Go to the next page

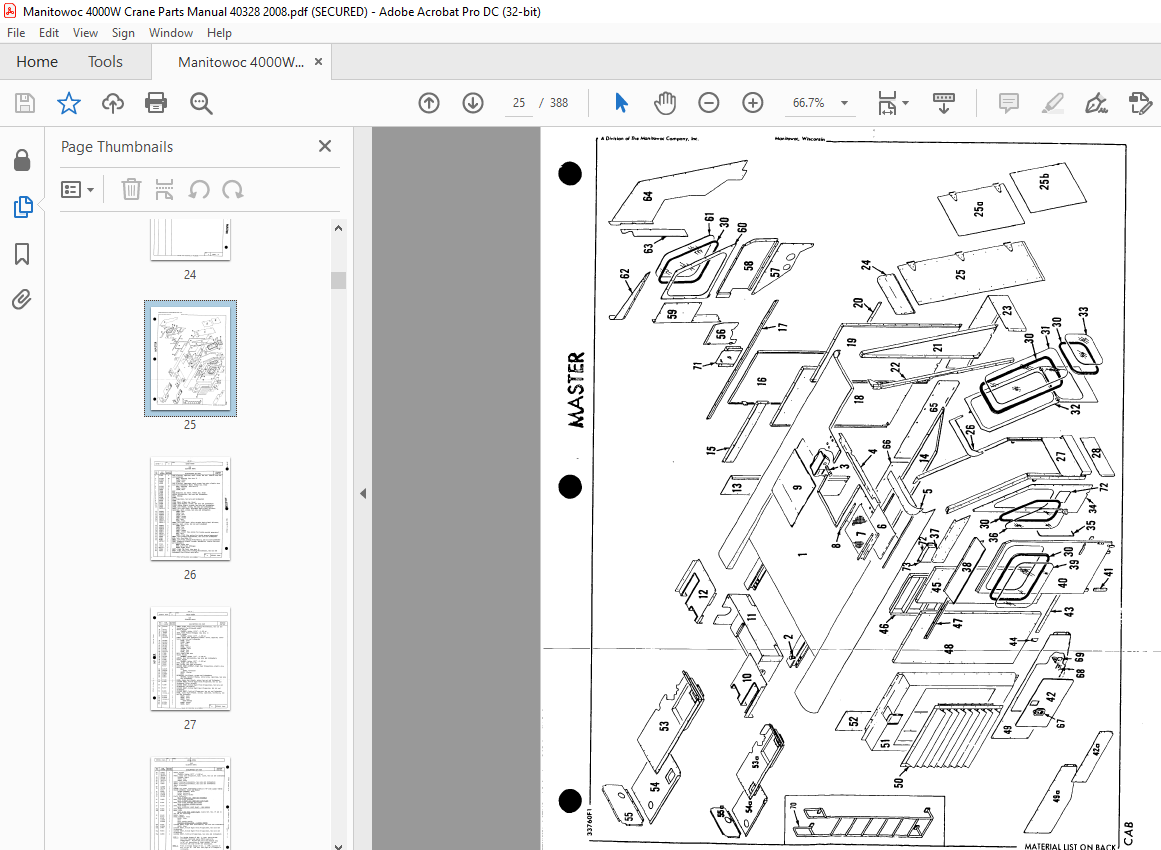(473, 103)
